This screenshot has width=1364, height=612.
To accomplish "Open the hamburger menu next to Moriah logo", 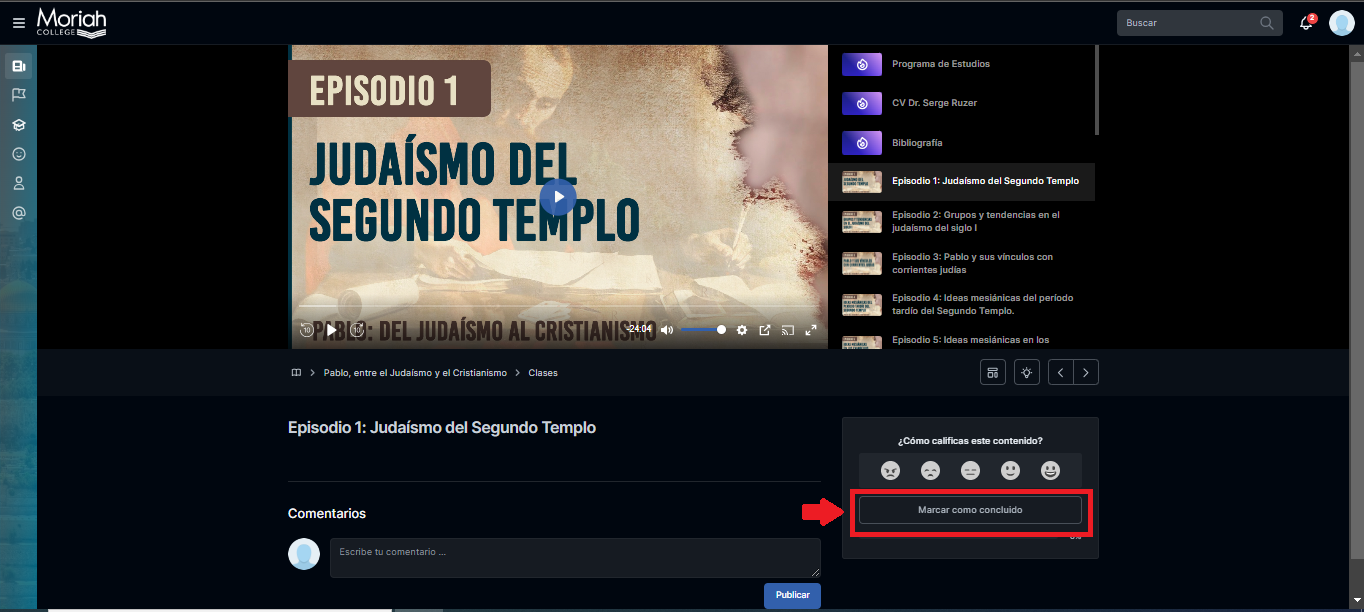I will [x=19, y=23].
